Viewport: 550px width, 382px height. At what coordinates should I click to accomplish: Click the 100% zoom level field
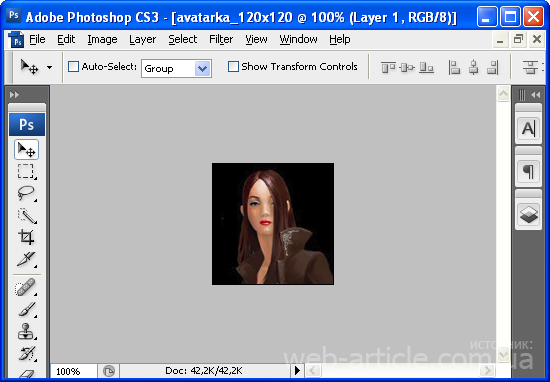(74, 371)
